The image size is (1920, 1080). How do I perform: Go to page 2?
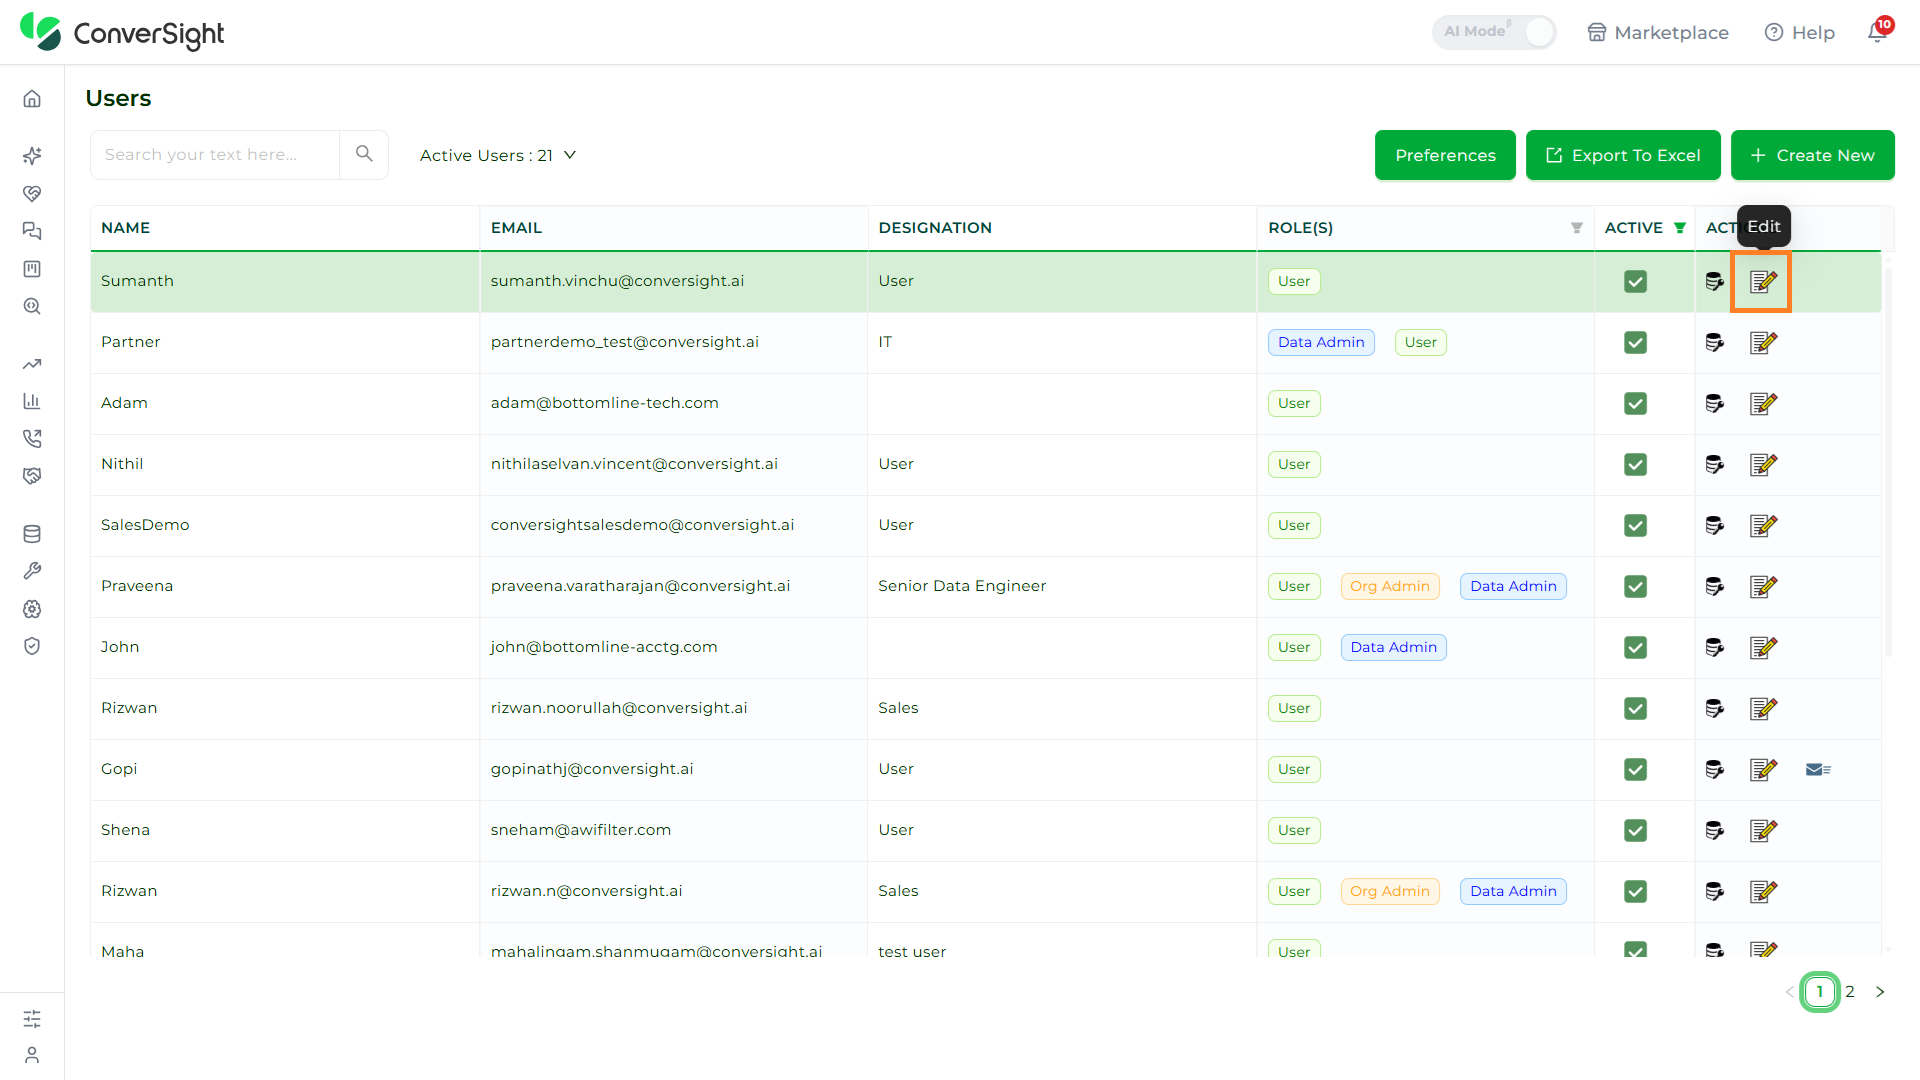coord(1850,992)
